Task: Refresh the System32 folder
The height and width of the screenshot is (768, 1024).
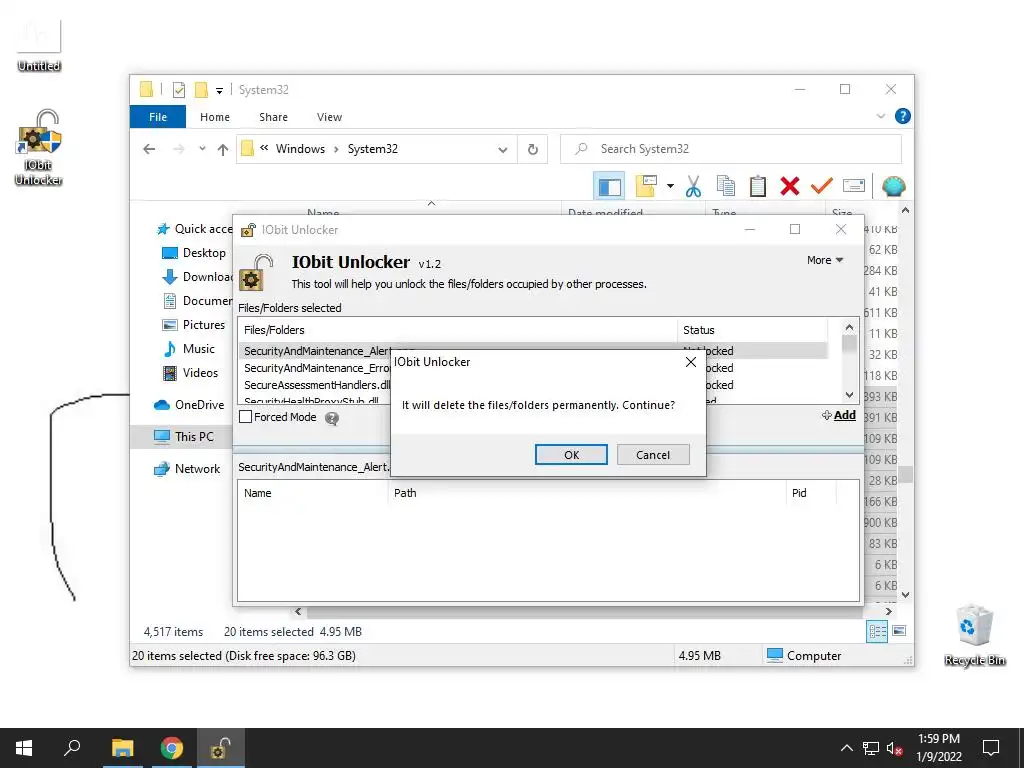Action: [532, 150]
